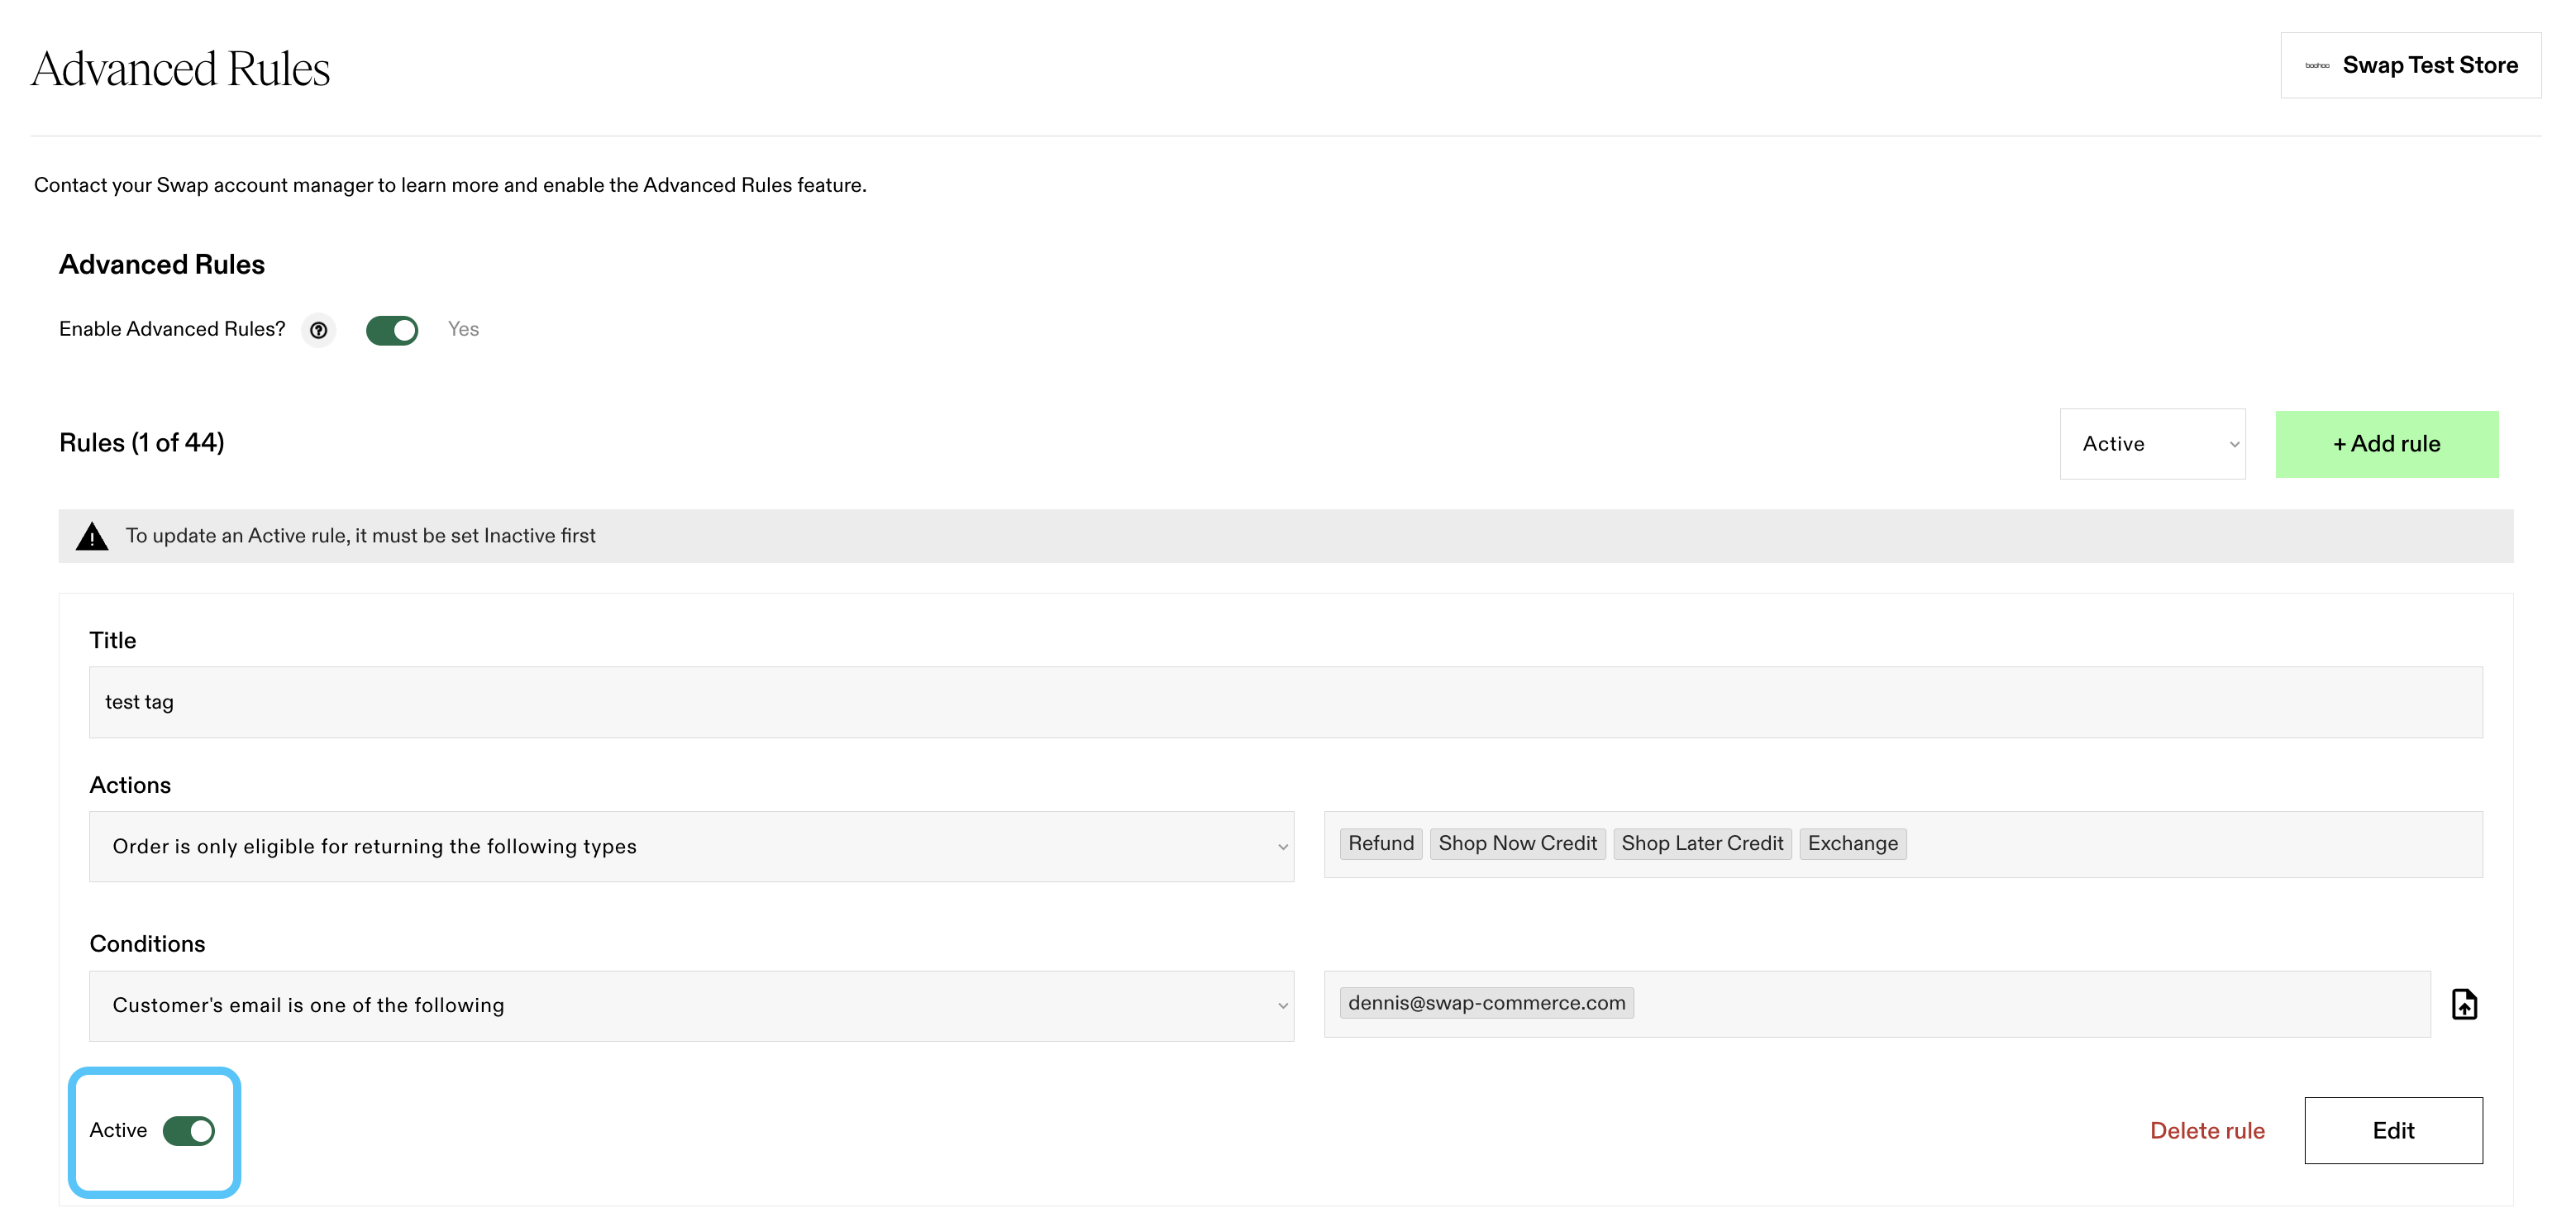Click the file upload icon beside email condition
The width and height of the screenshot is (2576, 1227).
[x=2464, y=1004]
